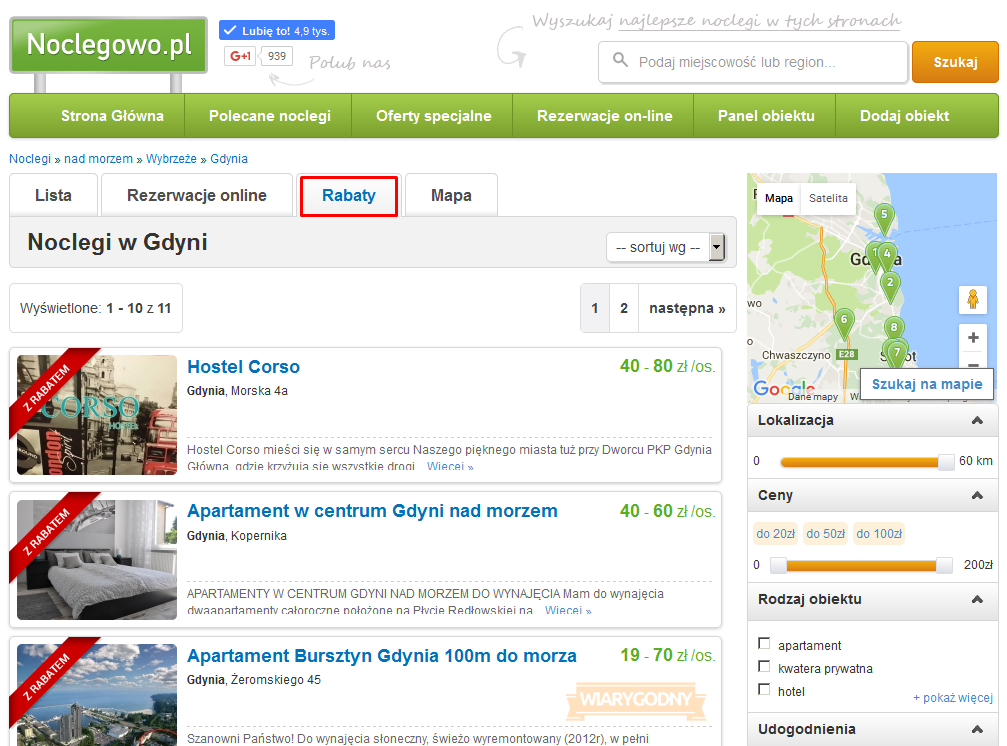
Task: Collapse the Ceny filter section
Action: [977, 496]
